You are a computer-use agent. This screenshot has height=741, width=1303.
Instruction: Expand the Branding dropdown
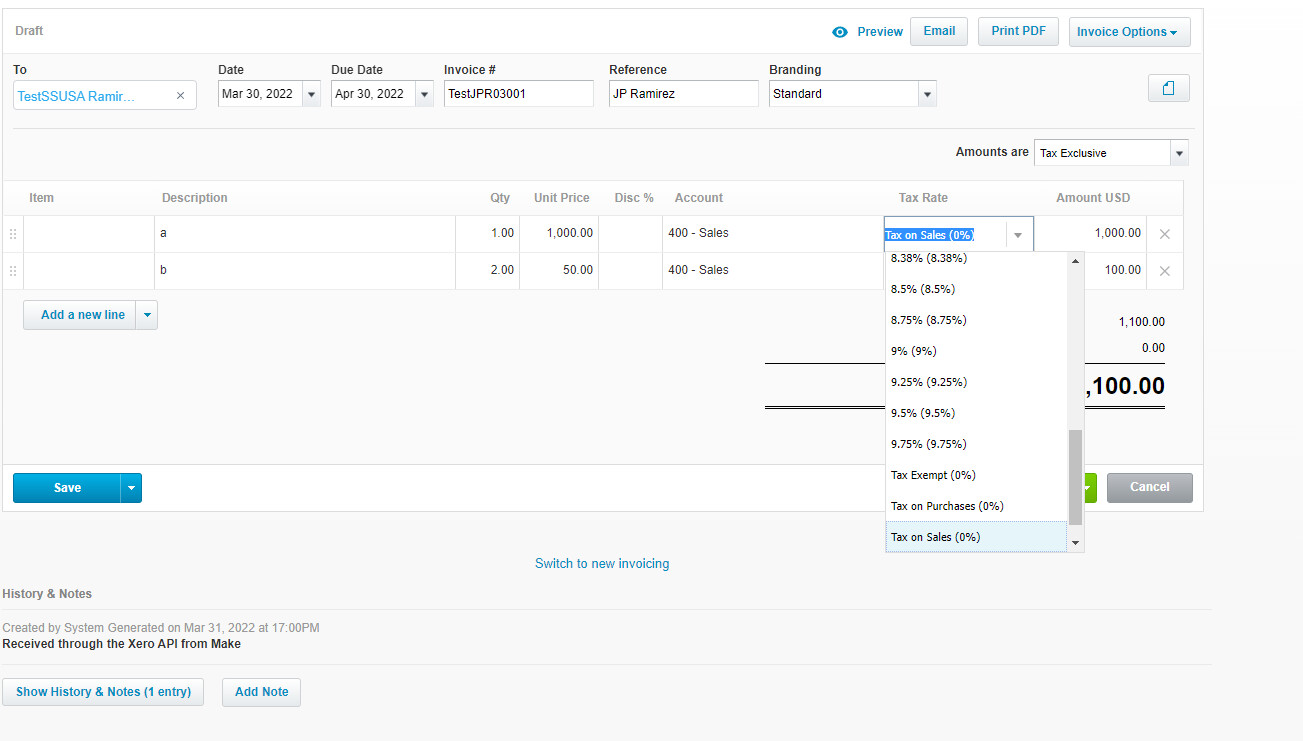[x=927, y=94]
